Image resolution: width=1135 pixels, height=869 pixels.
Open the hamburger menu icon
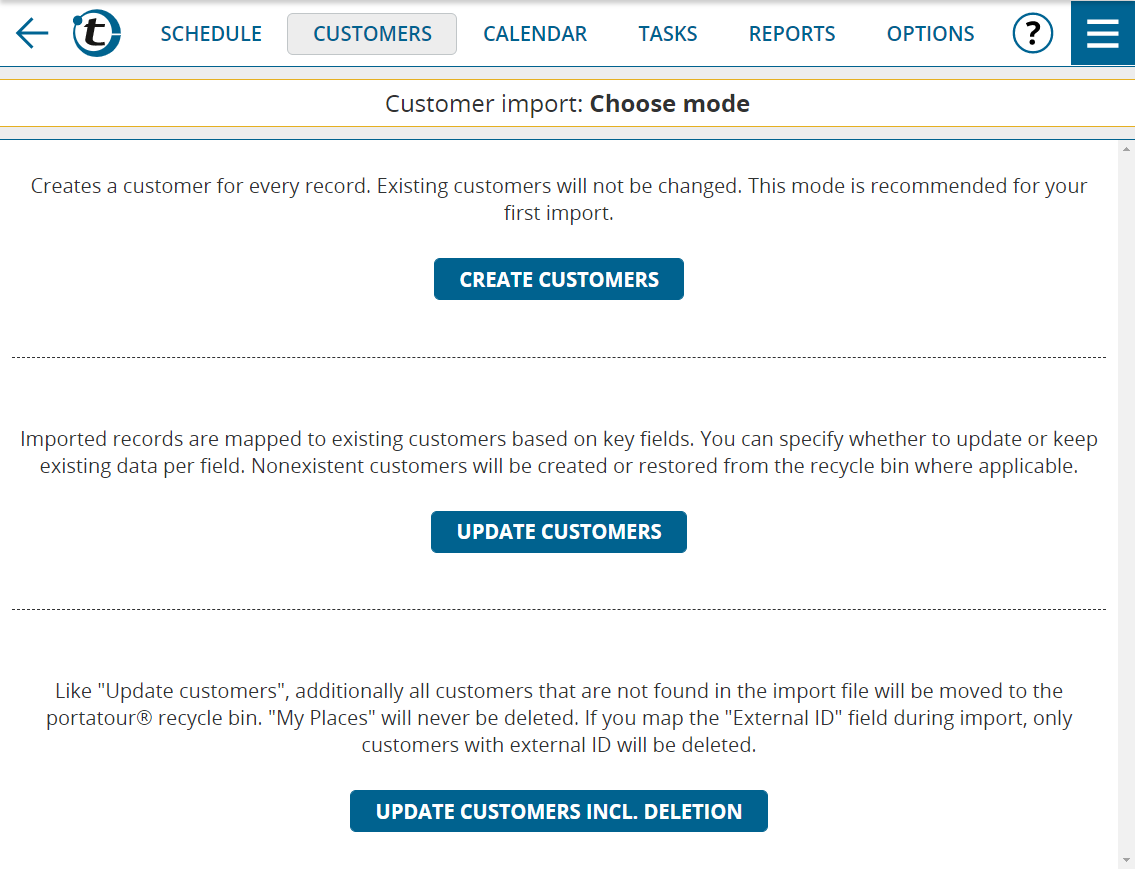1102,32
